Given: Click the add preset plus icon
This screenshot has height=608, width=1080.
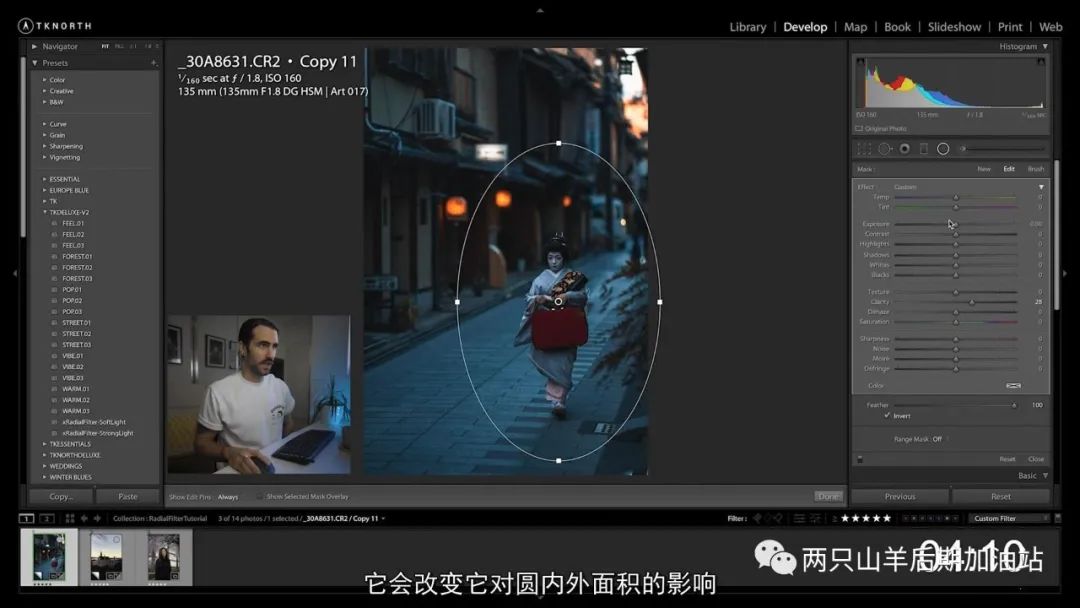Looking at the screenshot, I should [153, 63].
